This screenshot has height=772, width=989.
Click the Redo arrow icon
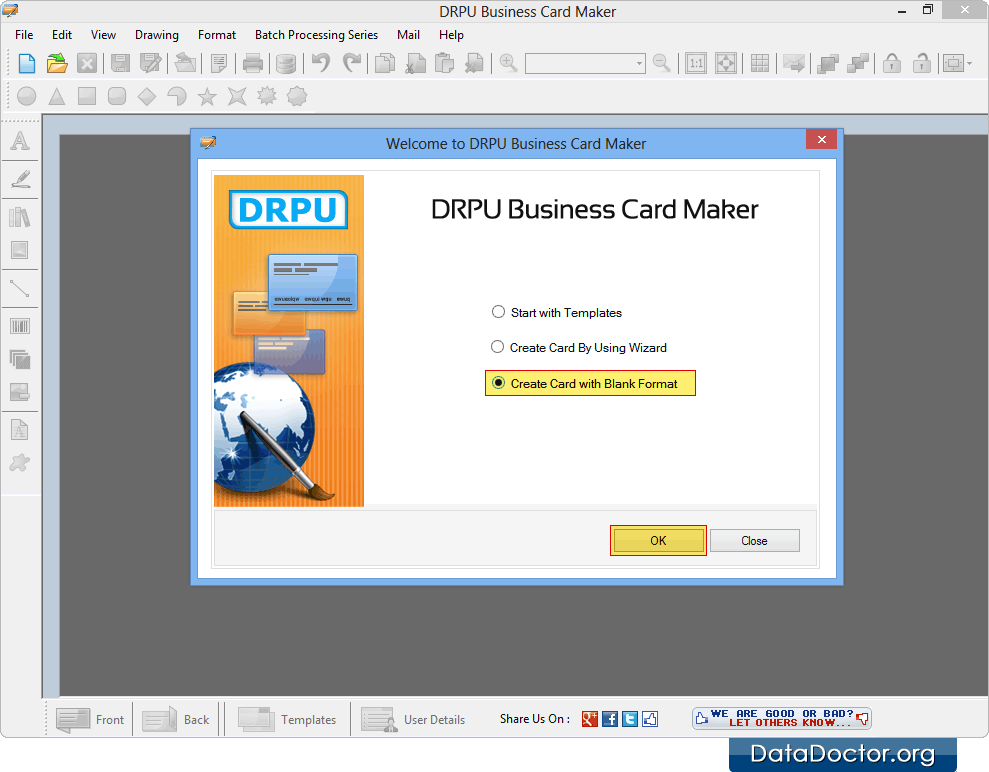click(x=351, y=63)
